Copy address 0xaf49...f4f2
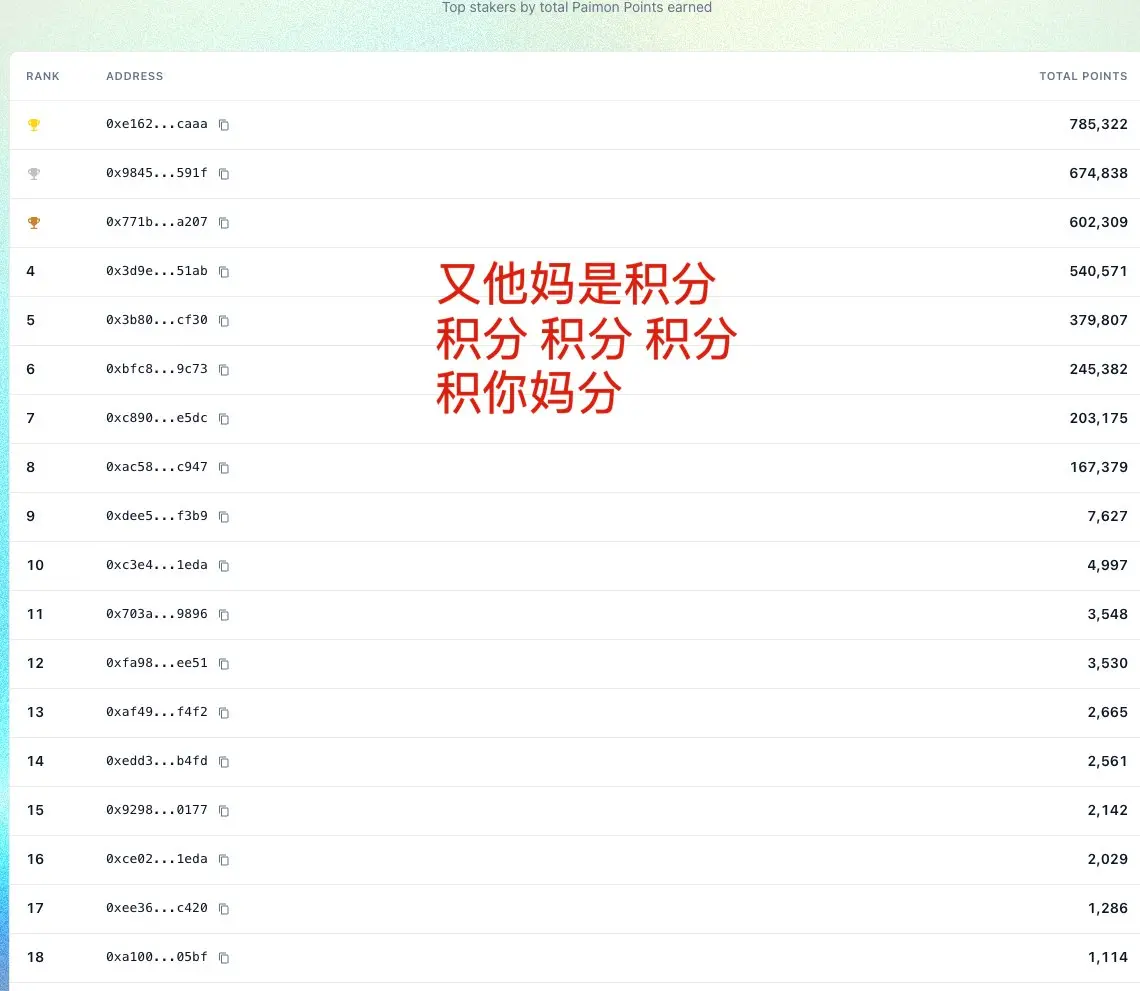Viewport: 1140px width, 991px height. [x=224, y=713]
